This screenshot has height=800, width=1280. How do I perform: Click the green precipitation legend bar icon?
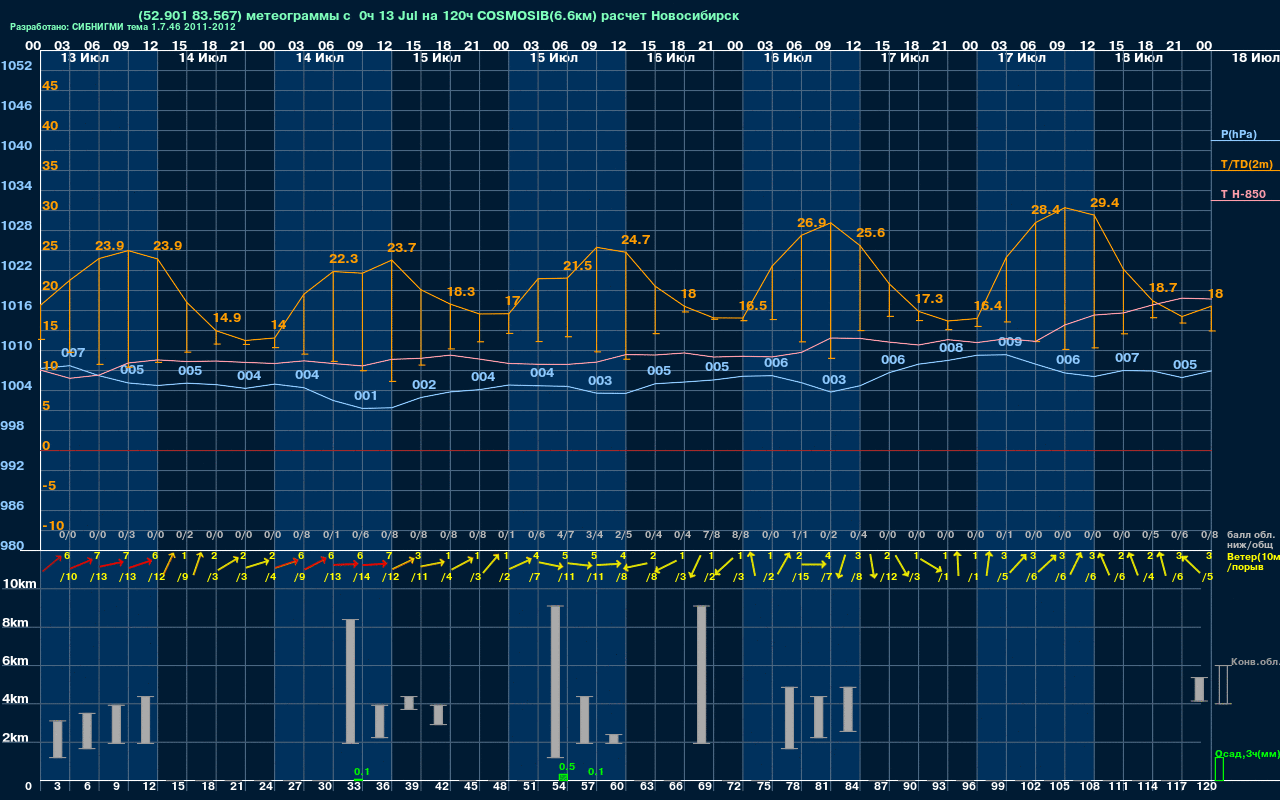click(1219, 769)
